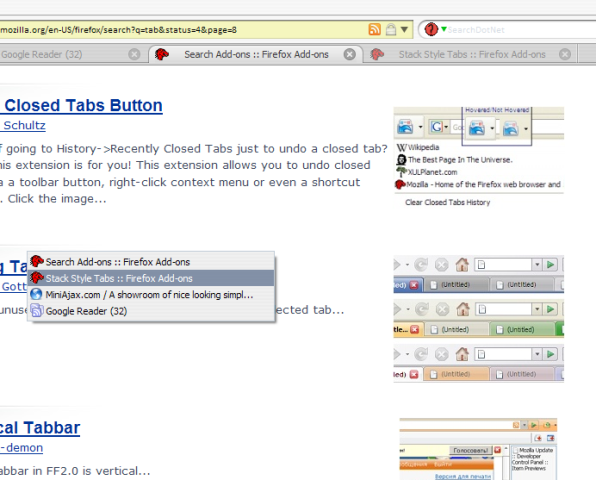Select Stack Style Tabs entry in popup list
This screenshot has width=596, height=480.
pyautogui.click(x=151, y=278)
